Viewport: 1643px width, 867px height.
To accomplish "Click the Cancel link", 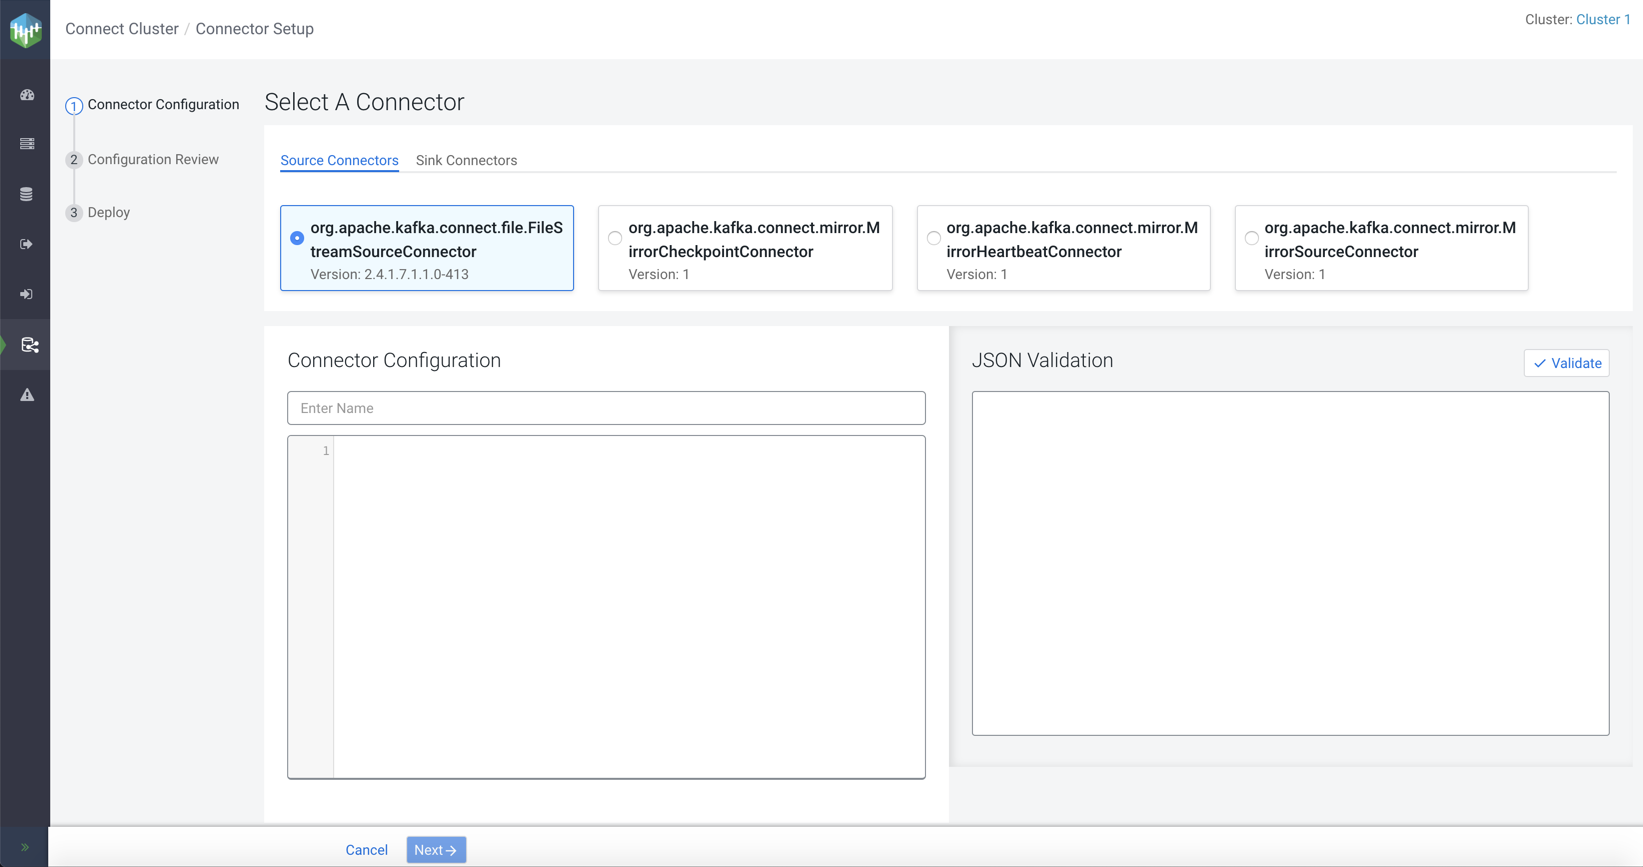I will pos(366,850).
